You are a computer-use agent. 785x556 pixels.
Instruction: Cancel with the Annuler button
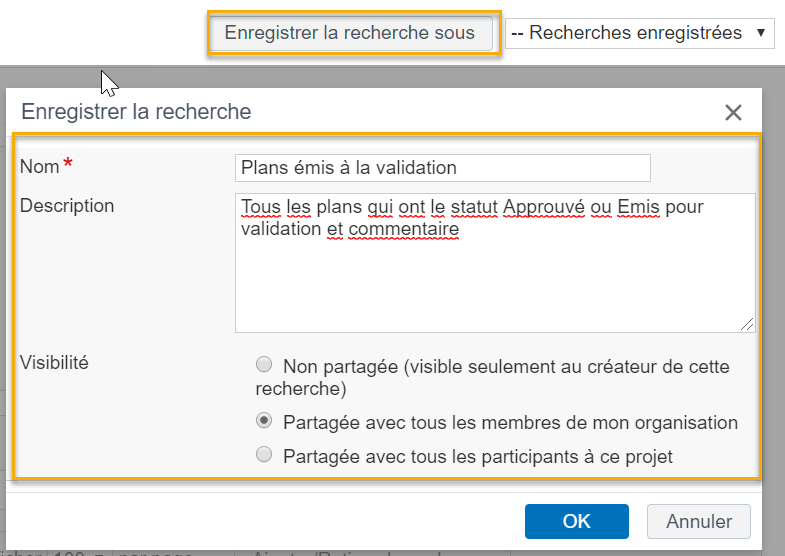(698, 521)
